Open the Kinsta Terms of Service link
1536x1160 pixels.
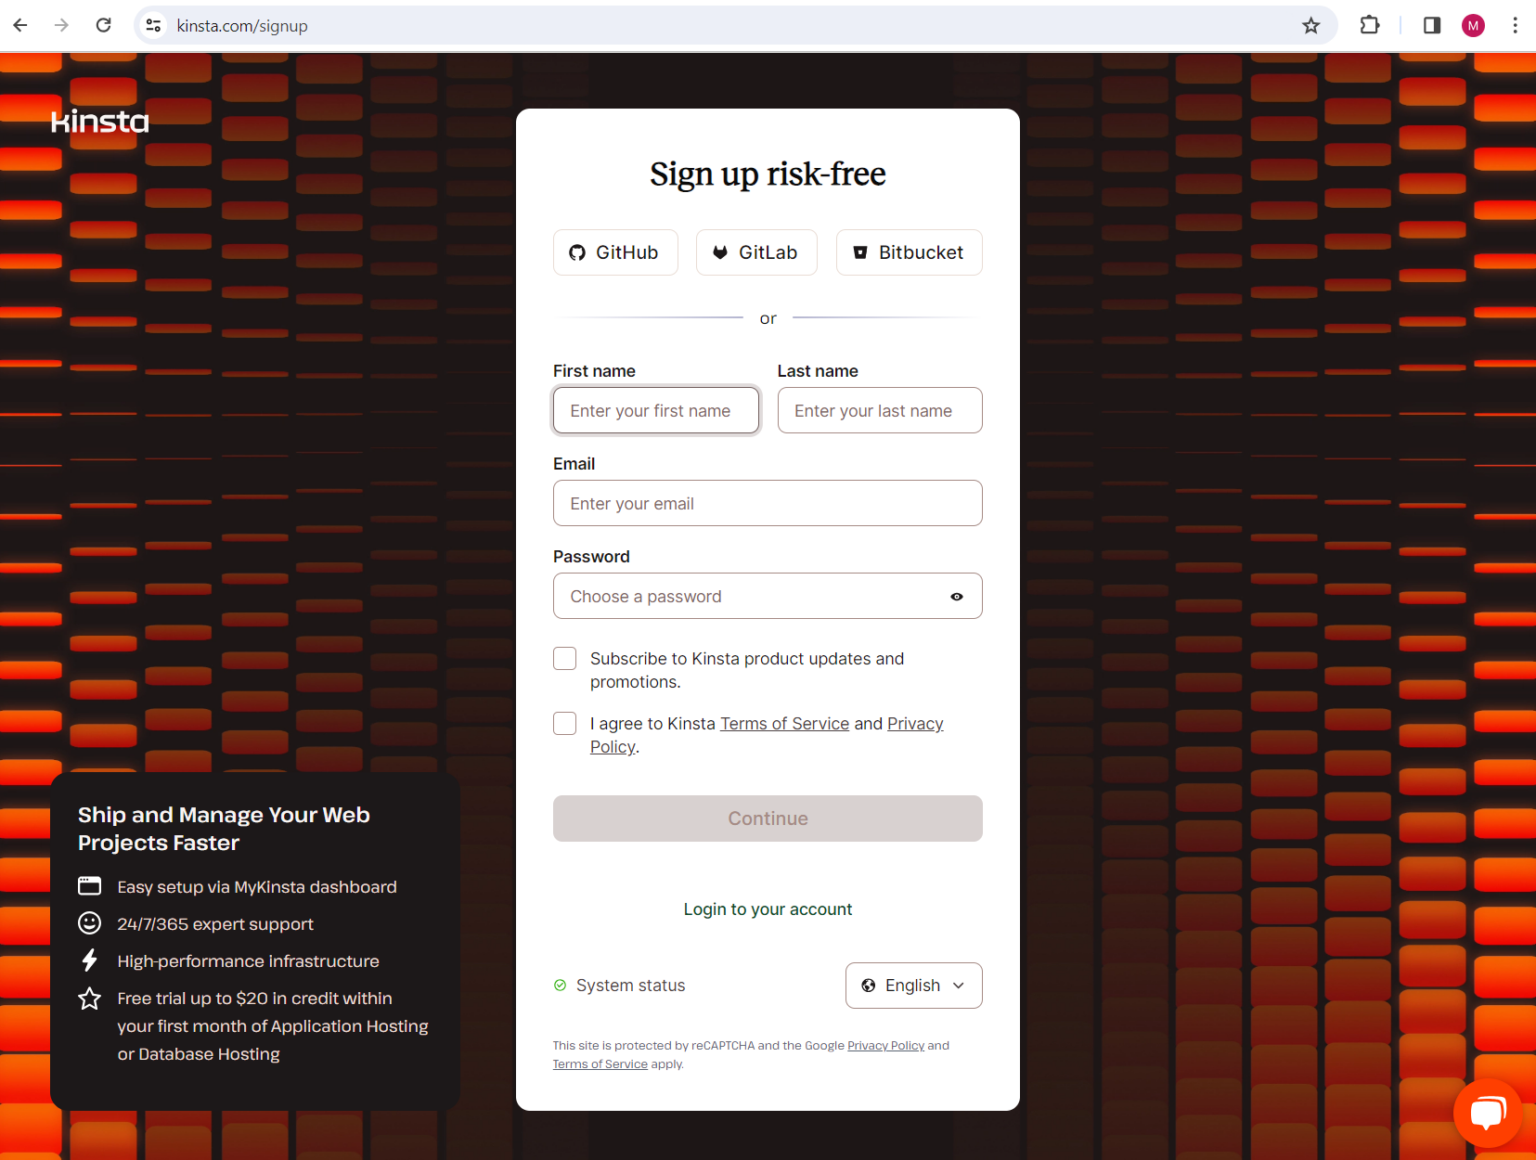tap(784, 723)
